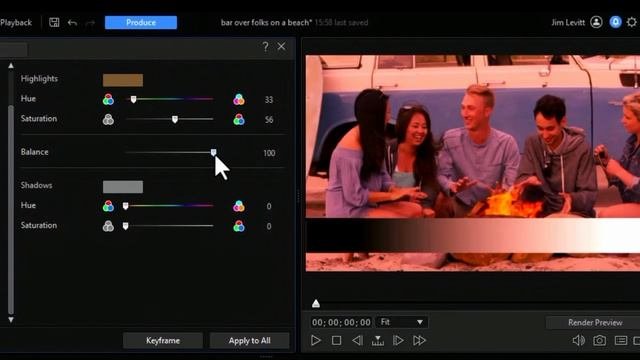
Task: Click the Apply to All button
Action: 249,340
